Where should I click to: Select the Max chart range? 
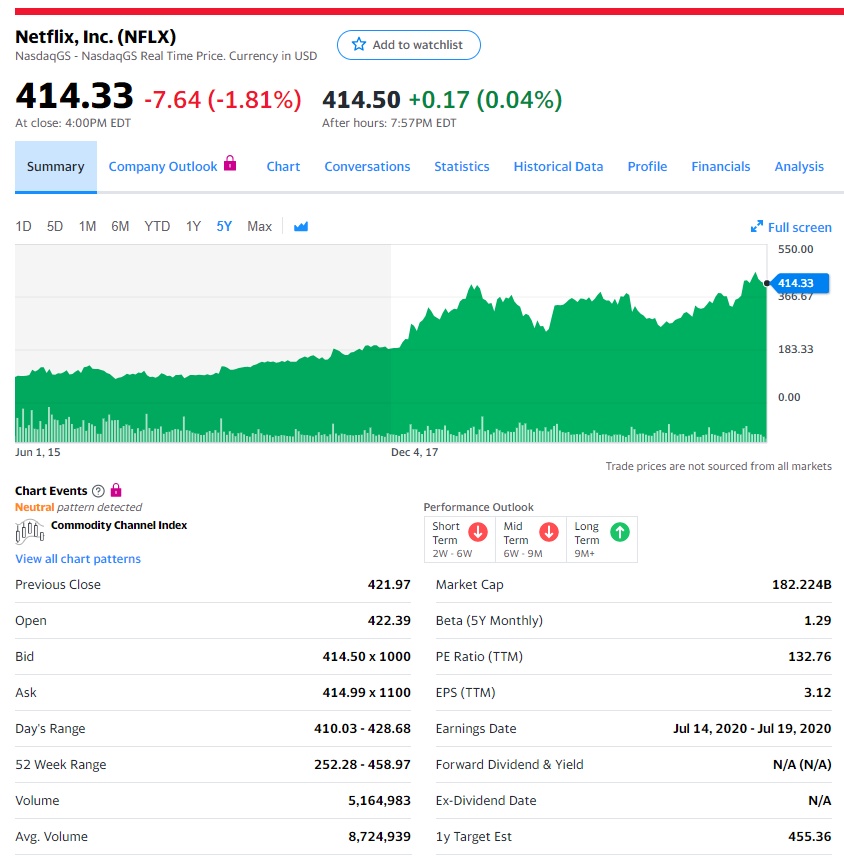pyautogui.click(x=259, y=226)
